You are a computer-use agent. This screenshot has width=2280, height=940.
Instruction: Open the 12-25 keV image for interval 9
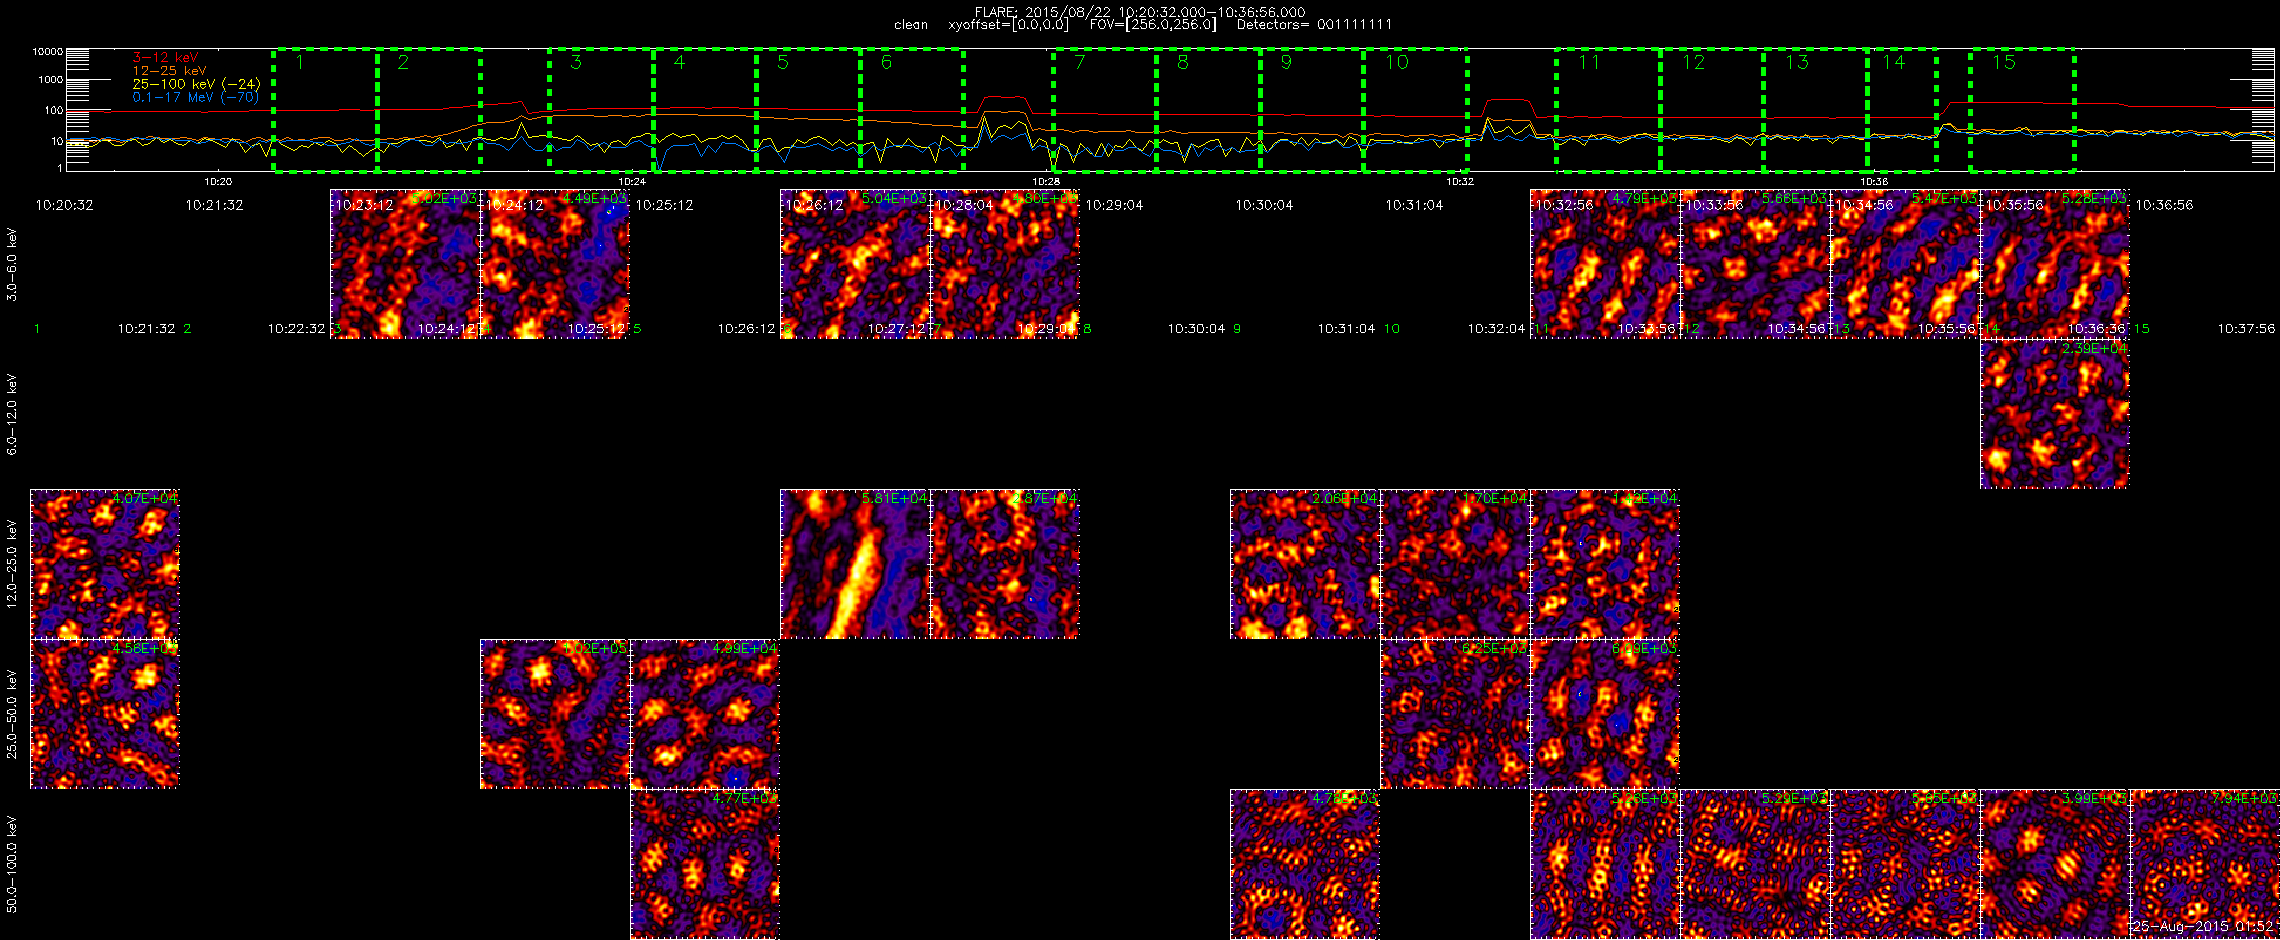[1305, 564]
